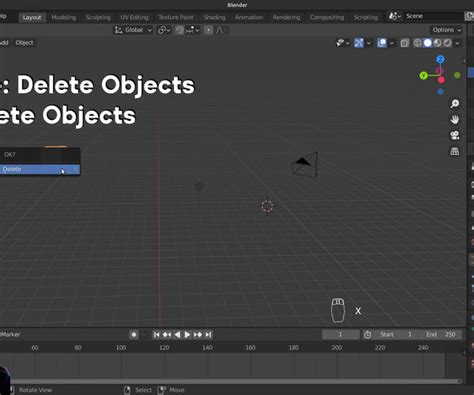Toggle X-ray mode

point(404,43)
